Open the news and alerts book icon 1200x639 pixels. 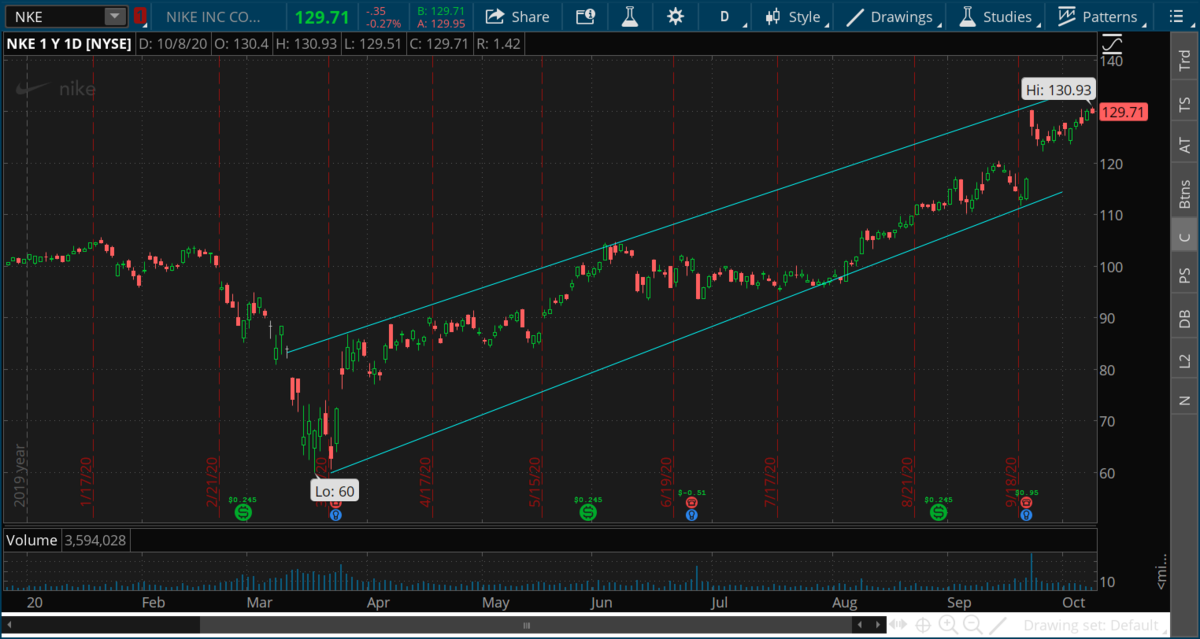click(585, 16)
